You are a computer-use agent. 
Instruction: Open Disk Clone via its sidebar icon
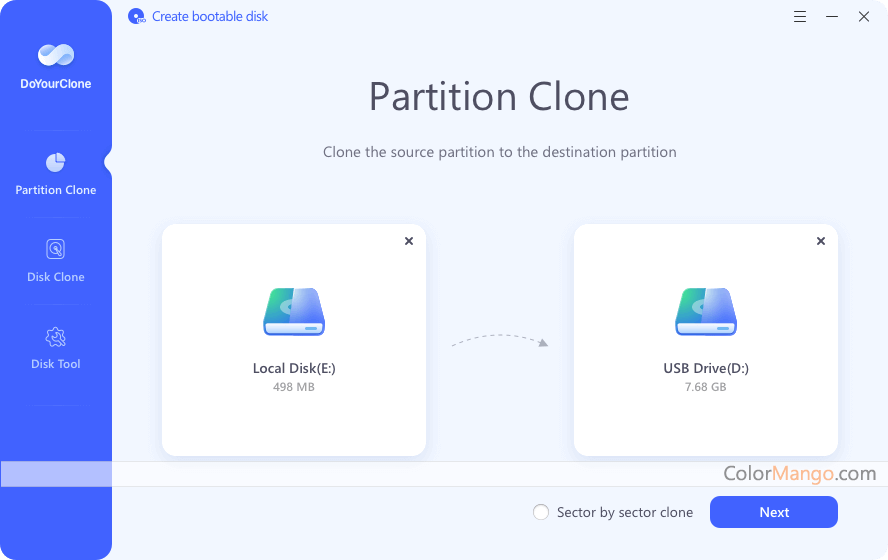(56, 249)
